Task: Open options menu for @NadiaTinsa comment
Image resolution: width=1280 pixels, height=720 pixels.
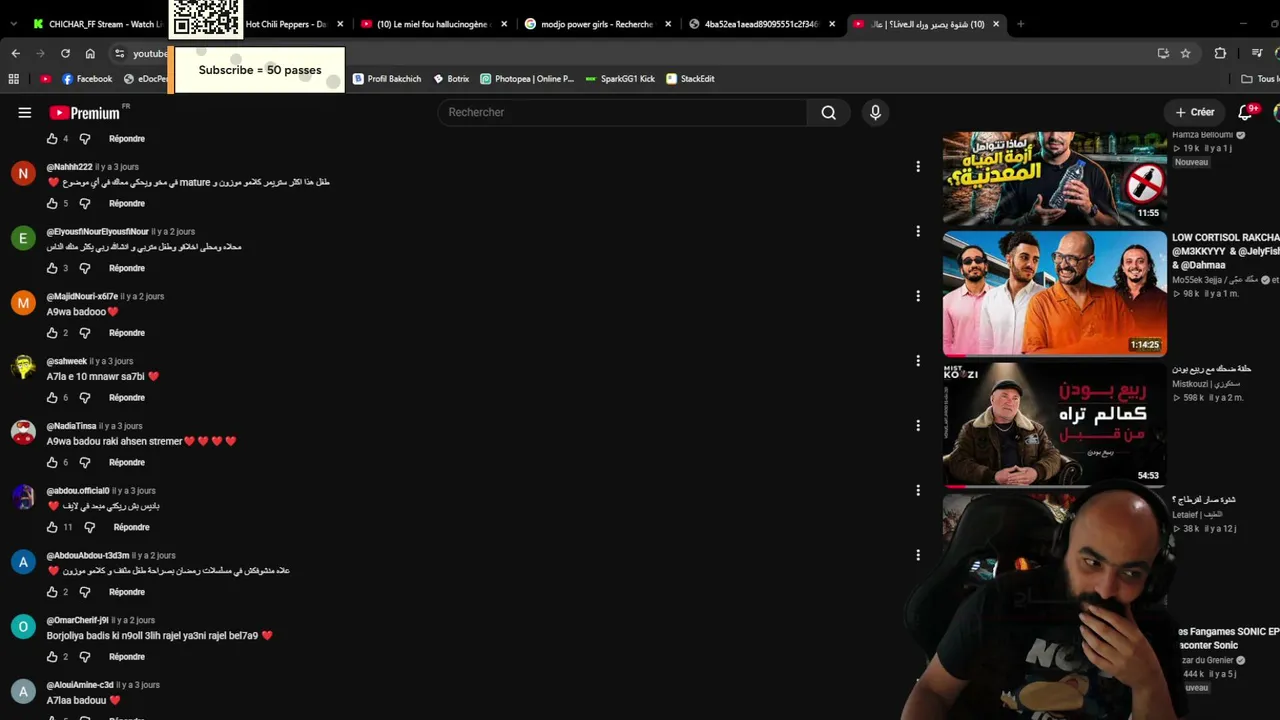Action: point(918,426)
